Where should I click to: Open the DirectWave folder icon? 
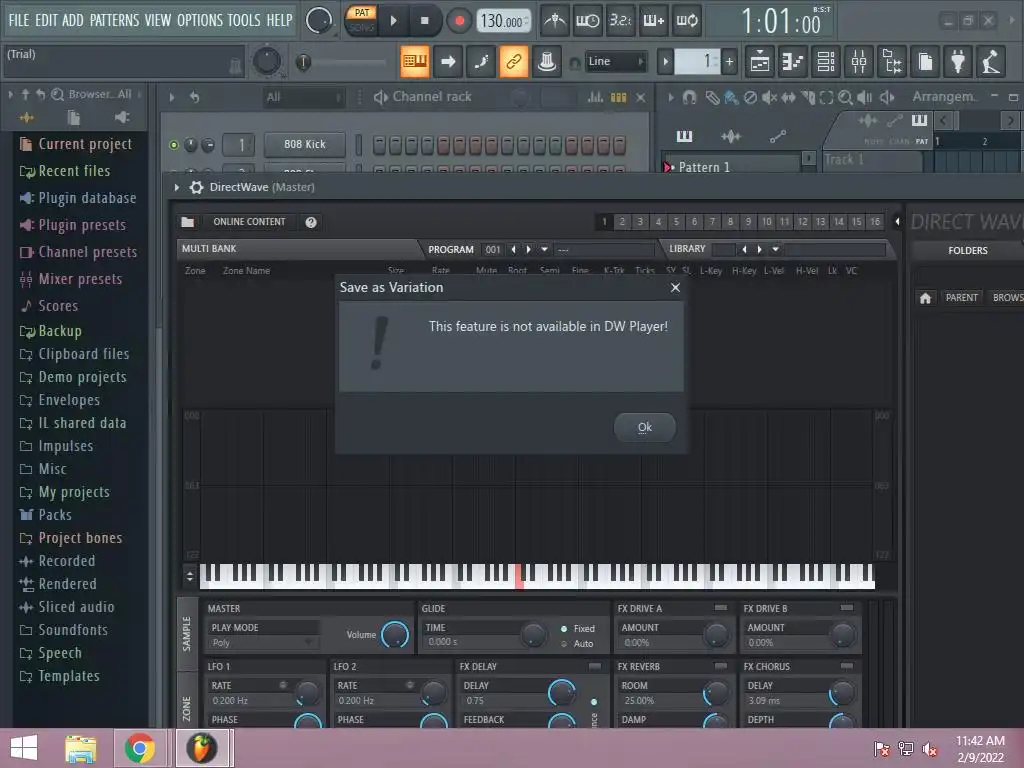(x=187, y=222)
